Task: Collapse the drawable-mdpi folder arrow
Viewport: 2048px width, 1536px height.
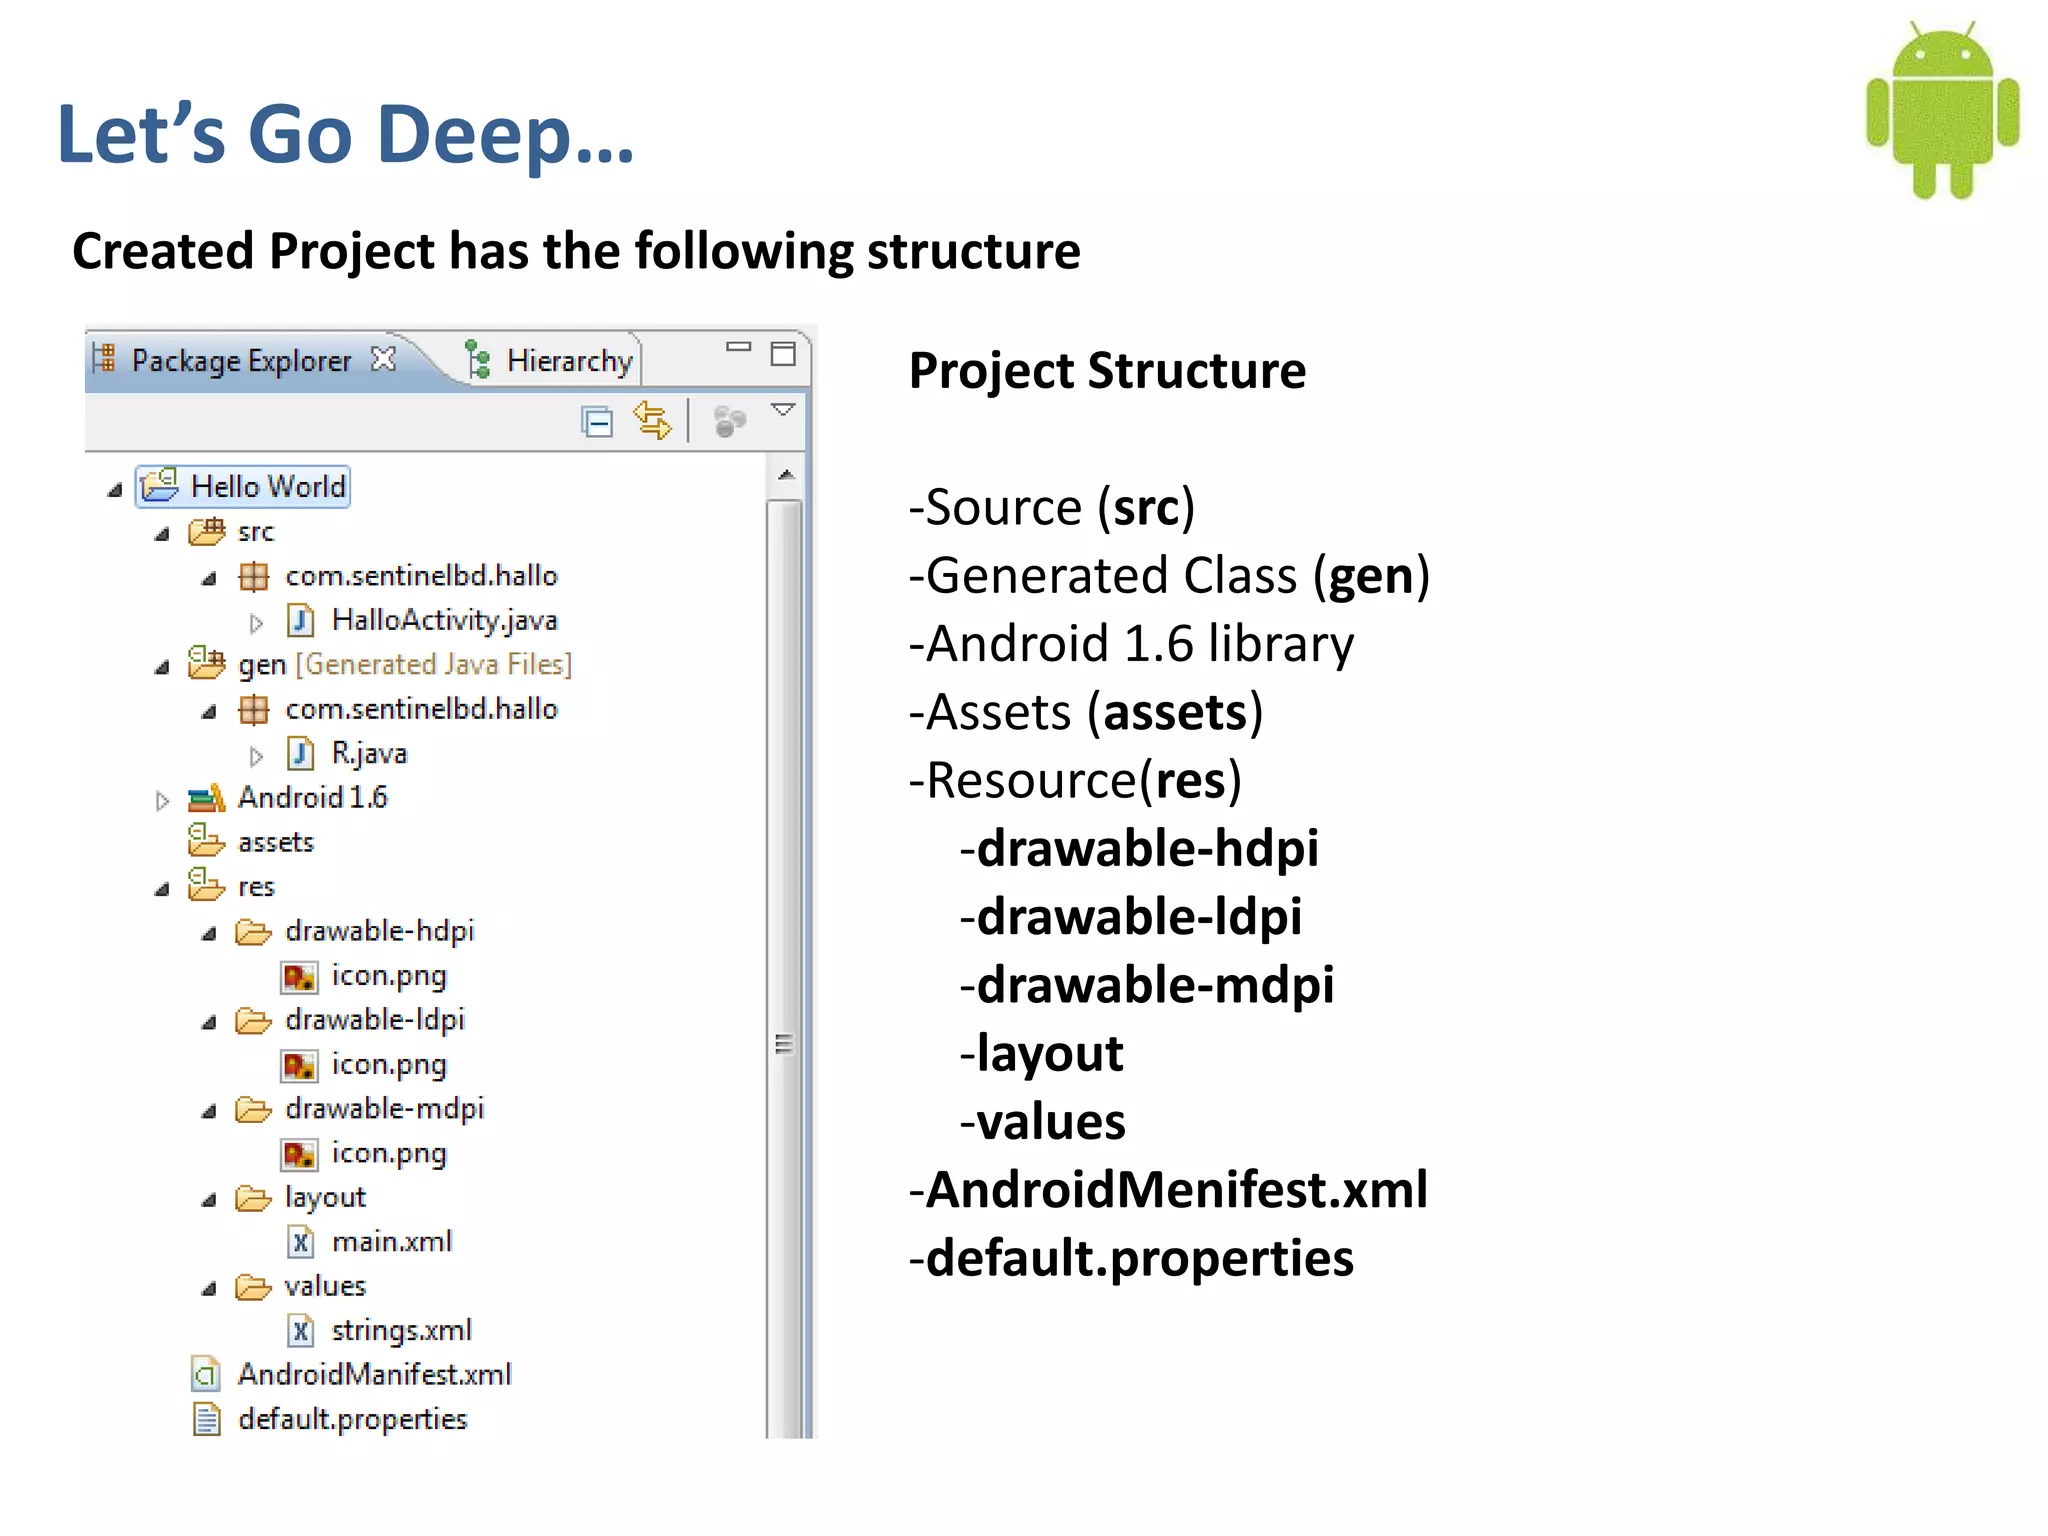Action: 208,1112
